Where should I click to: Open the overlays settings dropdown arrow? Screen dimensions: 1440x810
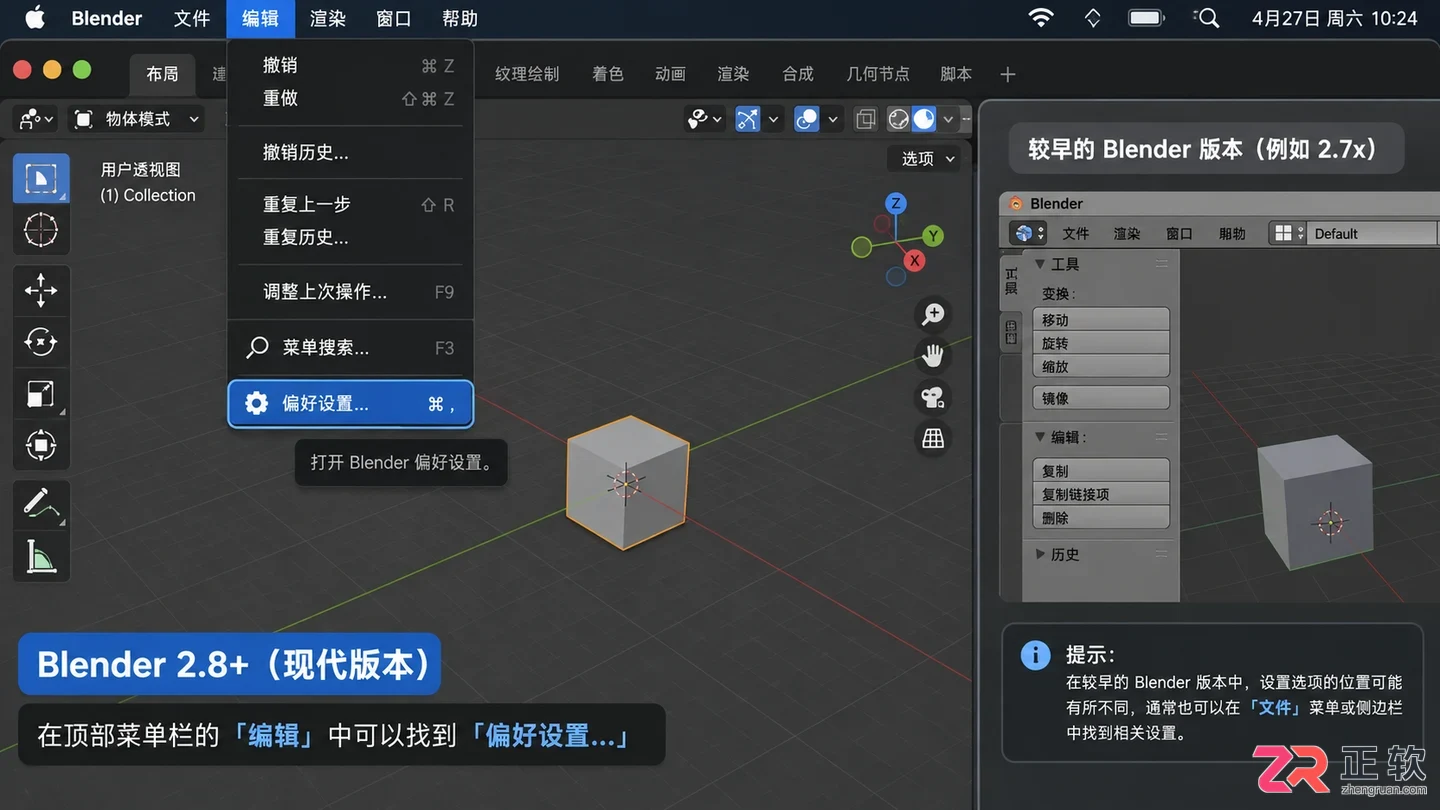point(832,119)
